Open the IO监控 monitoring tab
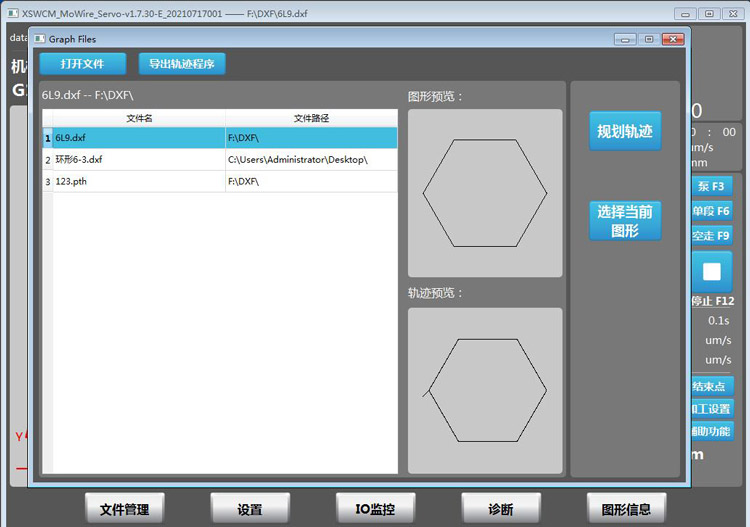The image size is (750, 527). pyautogui.click(x=375, y=508)
